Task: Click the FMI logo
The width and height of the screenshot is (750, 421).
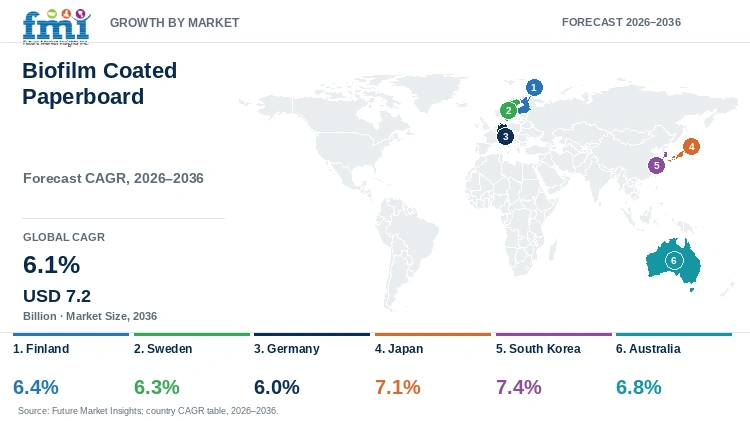Action: click(56, 27)
